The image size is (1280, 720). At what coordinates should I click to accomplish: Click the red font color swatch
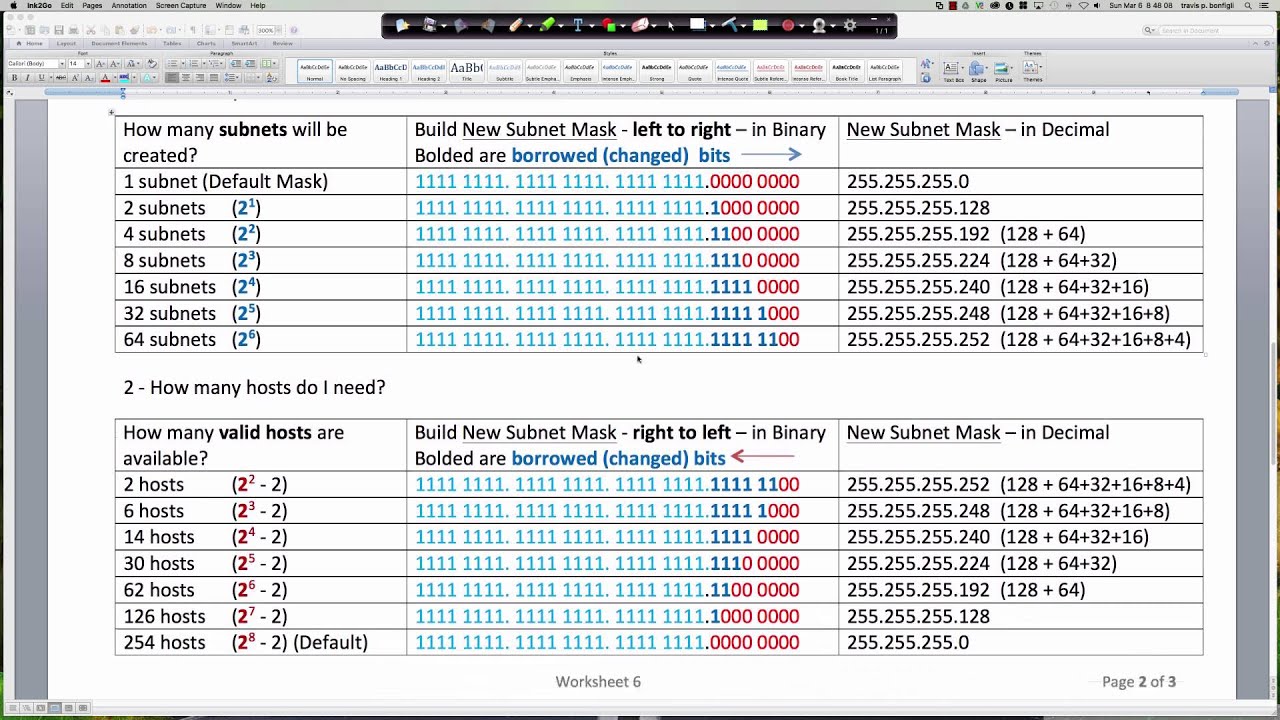pyautogui.click(x=105, y=77)
